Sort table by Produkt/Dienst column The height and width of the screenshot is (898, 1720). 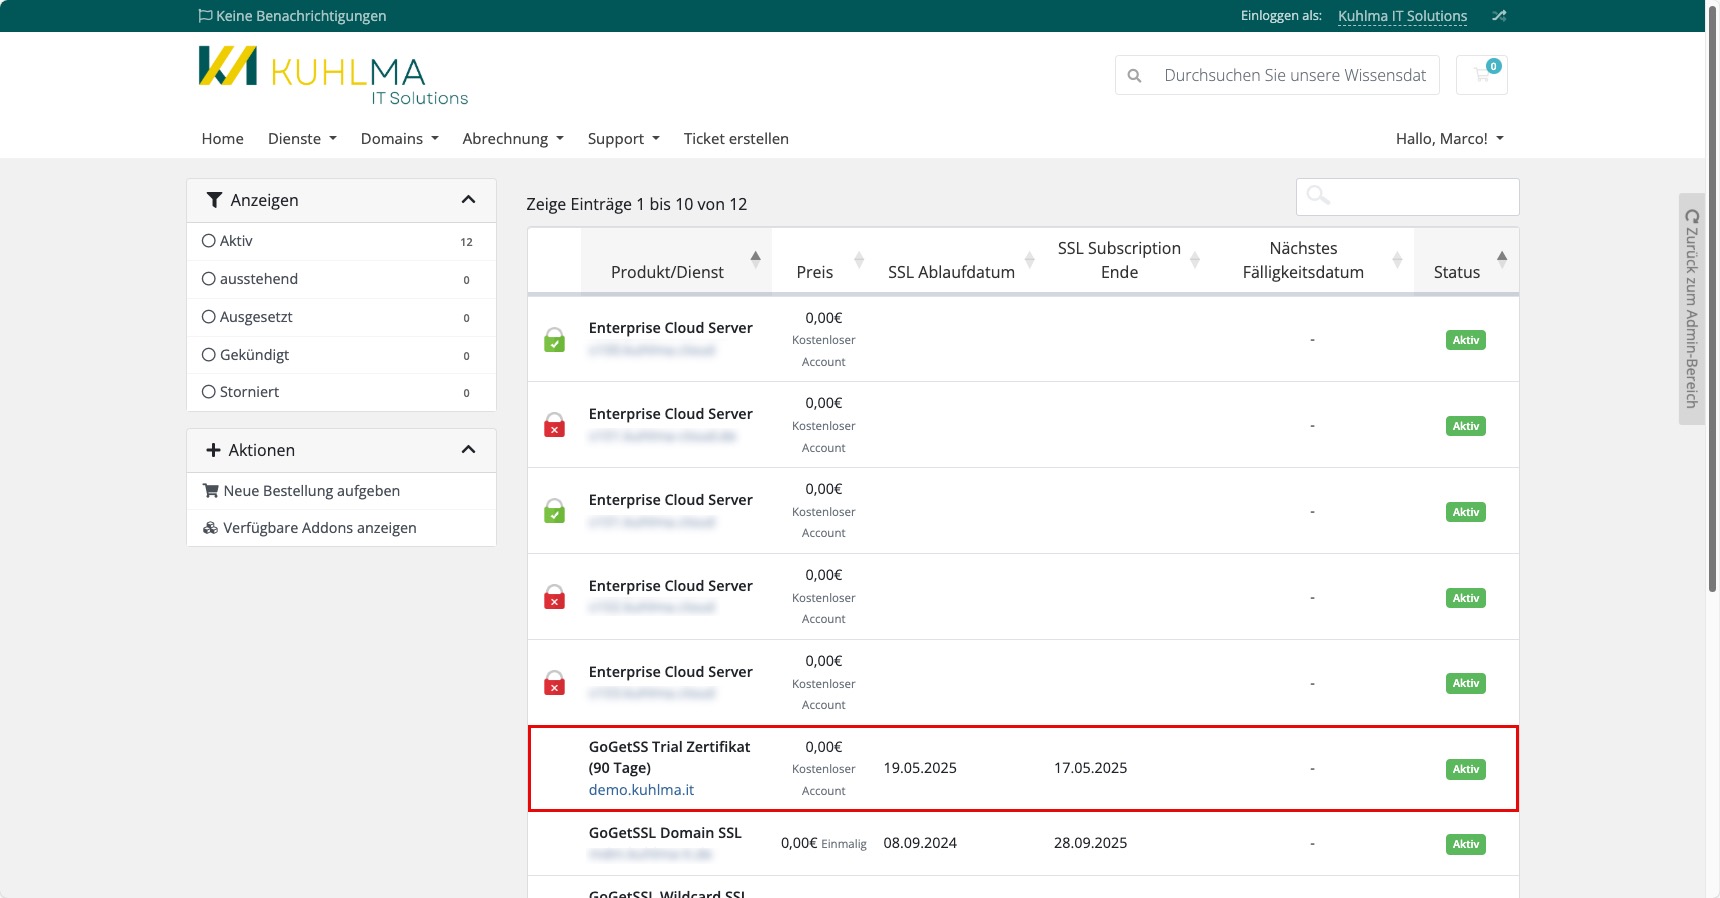[x=676, y=261]
